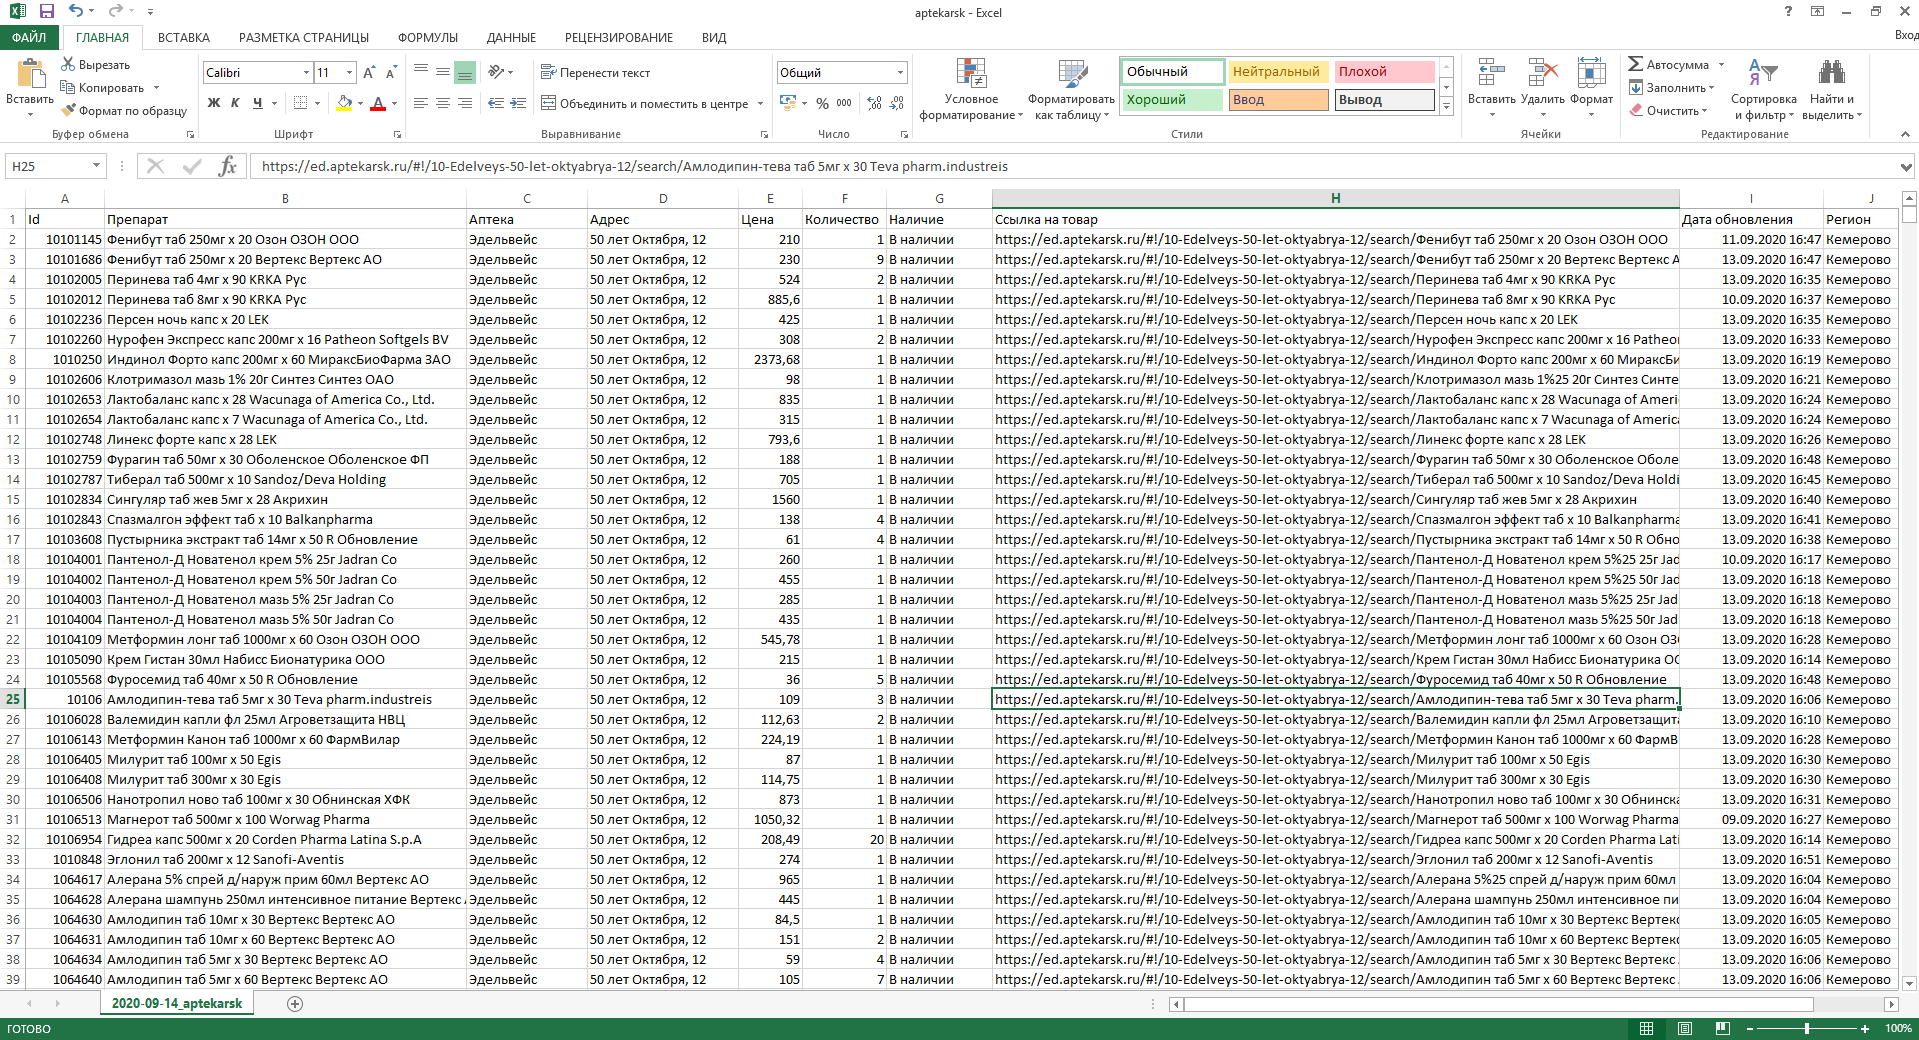Screen dimensions: 1919x1040
Task: Align text right icon
Action: point(465,103)
